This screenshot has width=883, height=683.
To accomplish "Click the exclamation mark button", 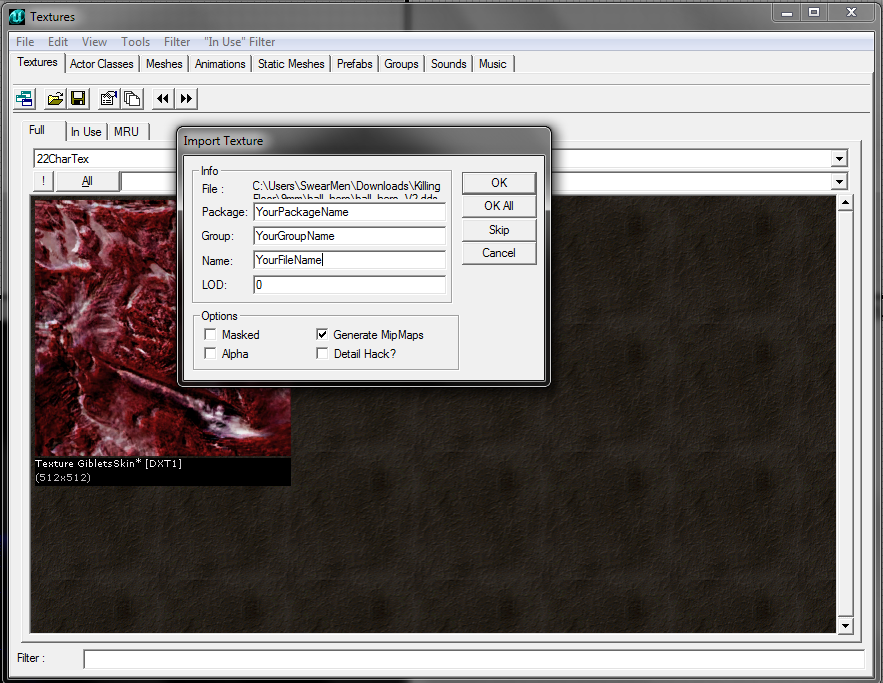I will pos(43,181).
